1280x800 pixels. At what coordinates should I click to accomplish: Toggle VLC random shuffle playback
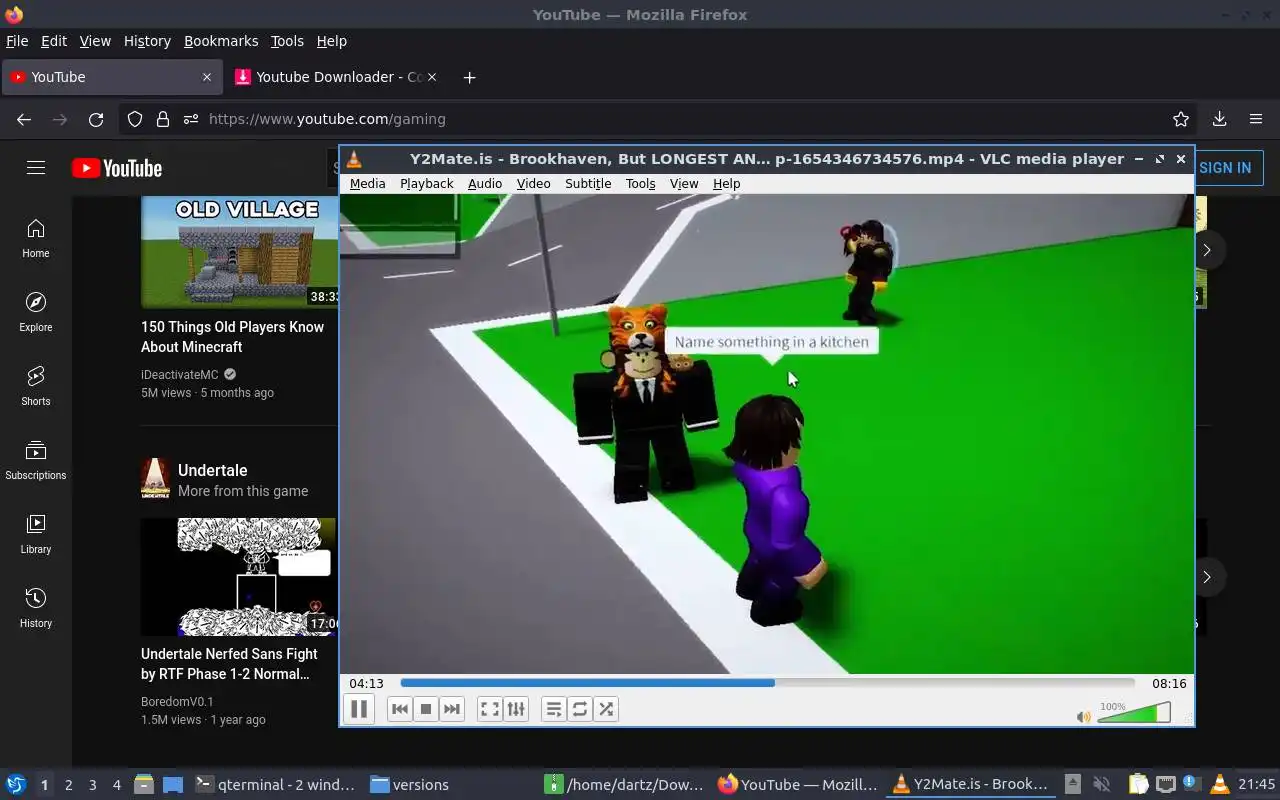tap(606, 709)
